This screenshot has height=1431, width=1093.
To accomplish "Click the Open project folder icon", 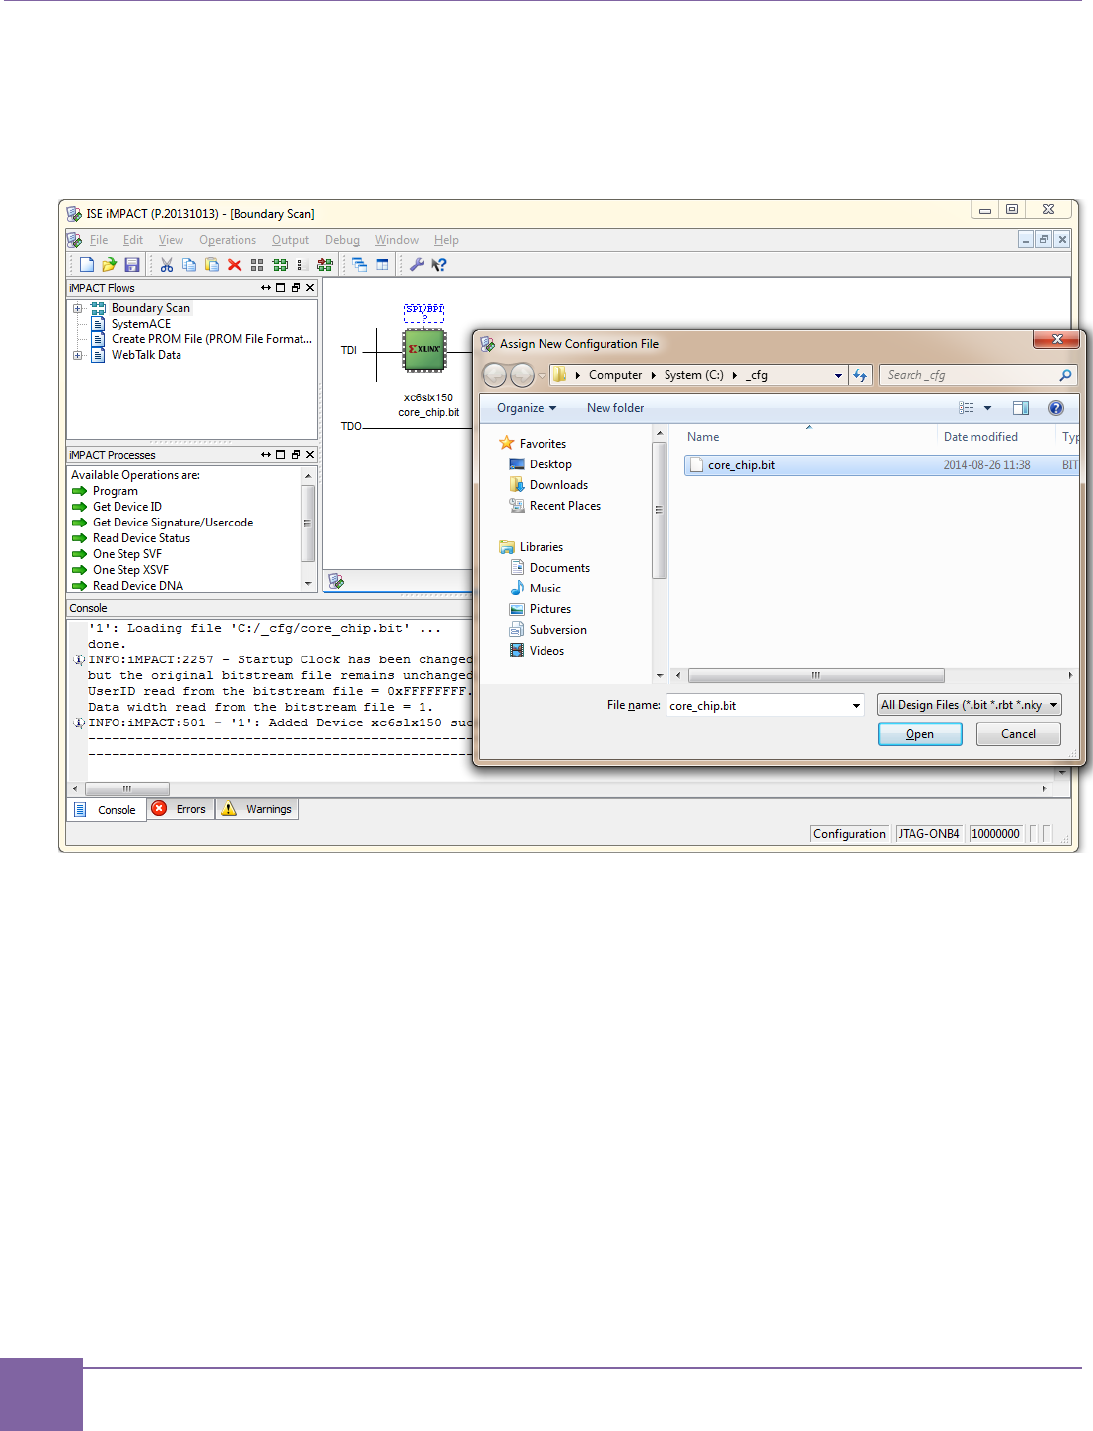I will tap(109, 265).
